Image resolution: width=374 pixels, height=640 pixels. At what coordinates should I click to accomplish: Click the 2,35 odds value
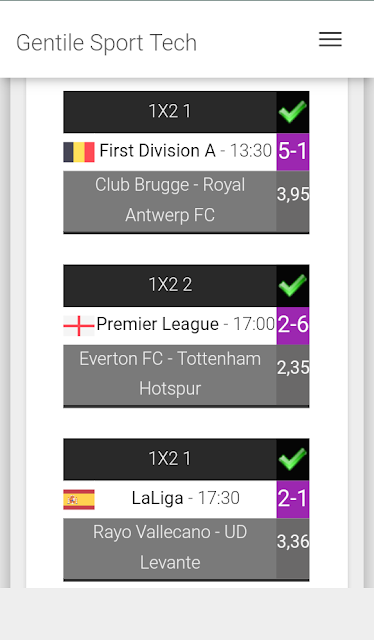pyautogui.click(x=293, y=368)
